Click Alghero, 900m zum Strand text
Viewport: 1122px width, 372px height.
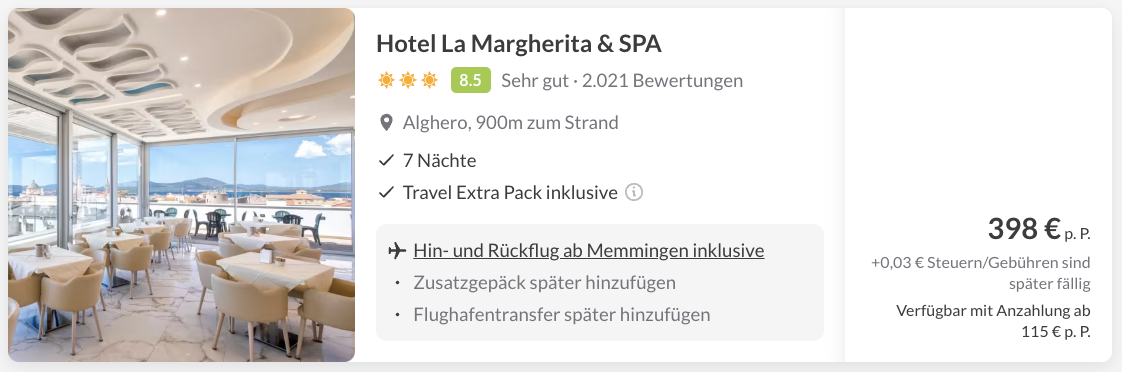pyautogui.click(x=510, y=123)
